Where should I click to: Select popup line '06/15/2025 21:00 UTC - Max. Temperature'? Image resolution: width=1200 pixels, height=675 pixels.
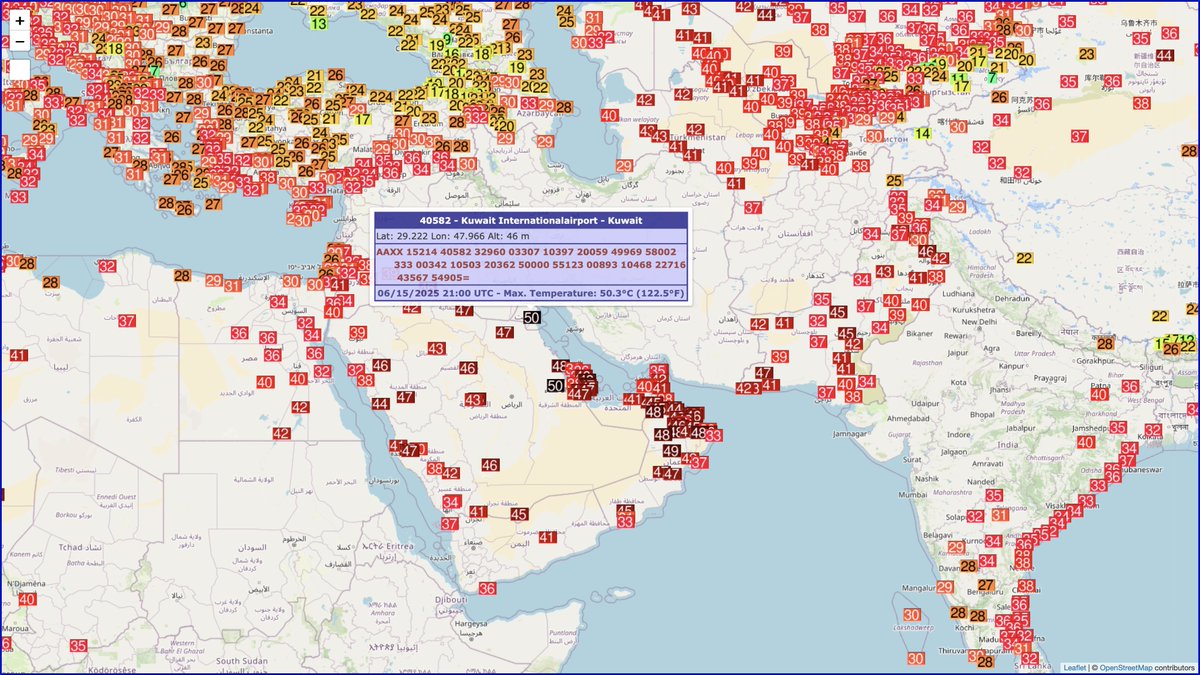(x=531, y=293)
